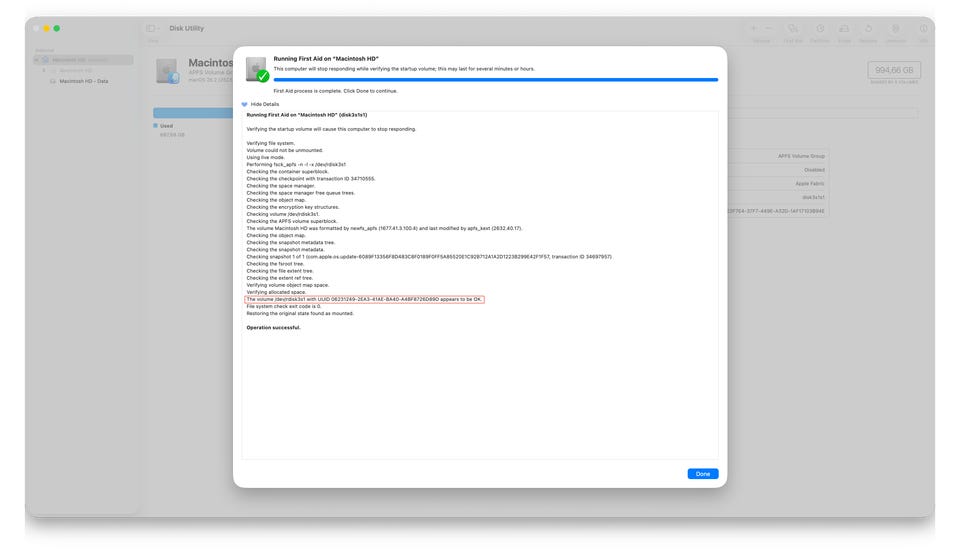Click the "disk3s1s1" device value in background
This screenshot has width=960, height=550.
[x=813, y=197]
